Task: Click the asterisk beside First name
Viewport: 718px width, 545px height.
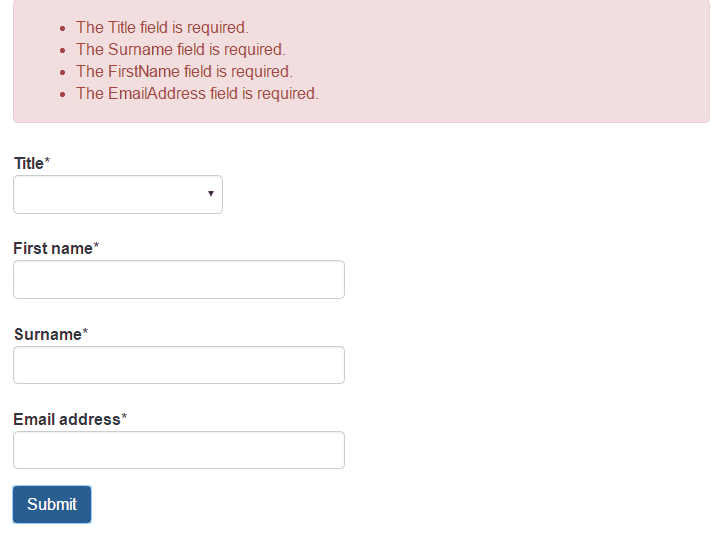Action: point(96,247)
